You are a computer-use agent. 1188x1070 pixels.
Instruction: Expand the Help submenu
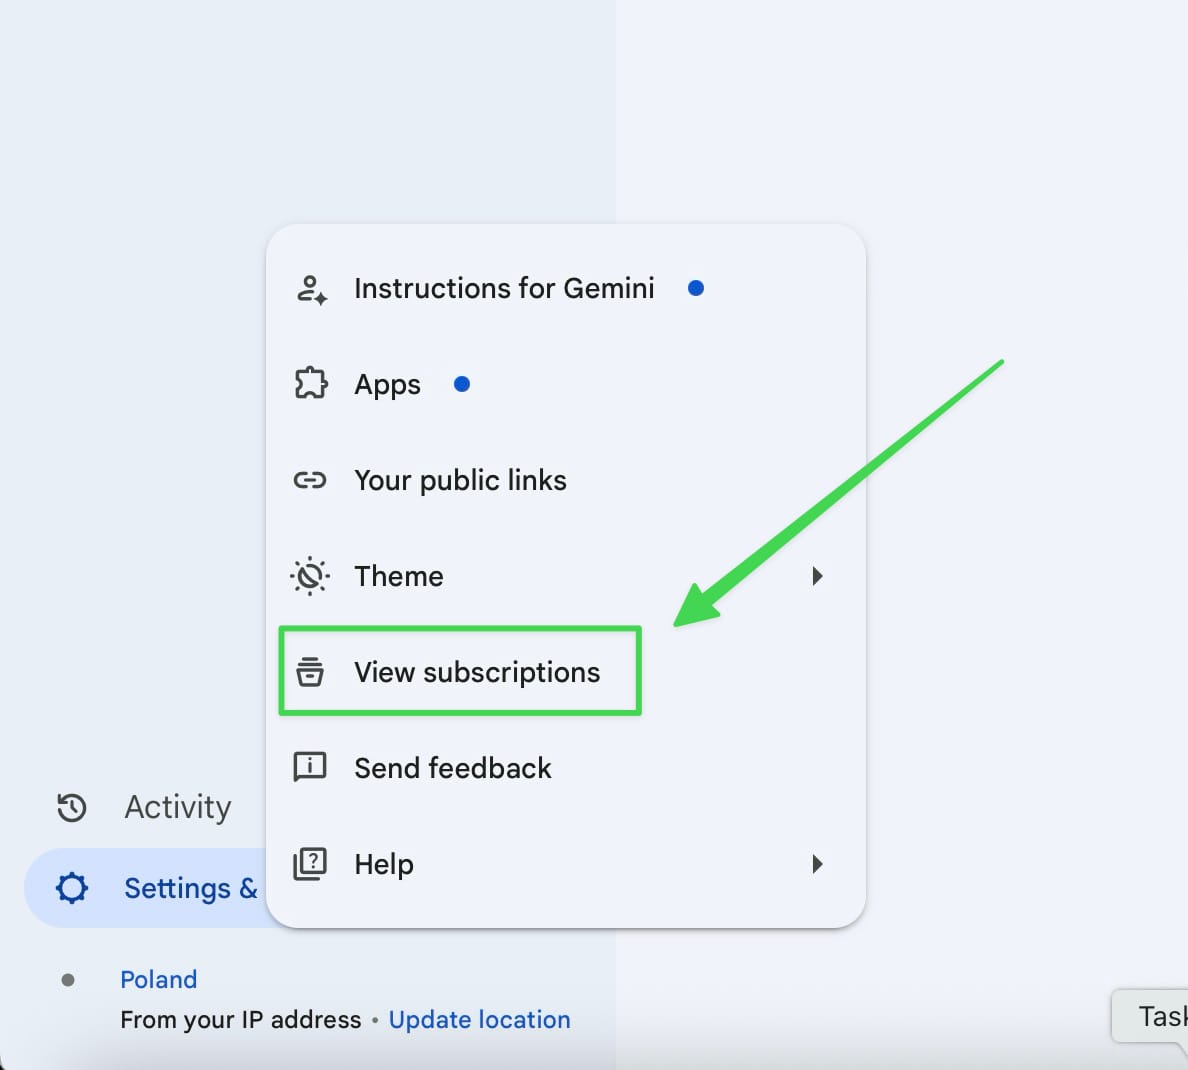point(818,864)
